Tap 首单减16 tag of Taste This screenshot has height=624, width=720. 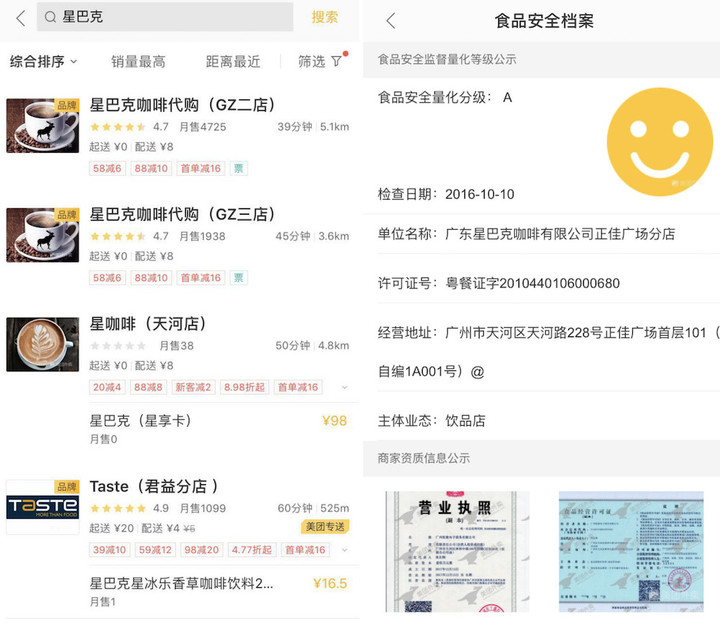click(x=305, y=550)
